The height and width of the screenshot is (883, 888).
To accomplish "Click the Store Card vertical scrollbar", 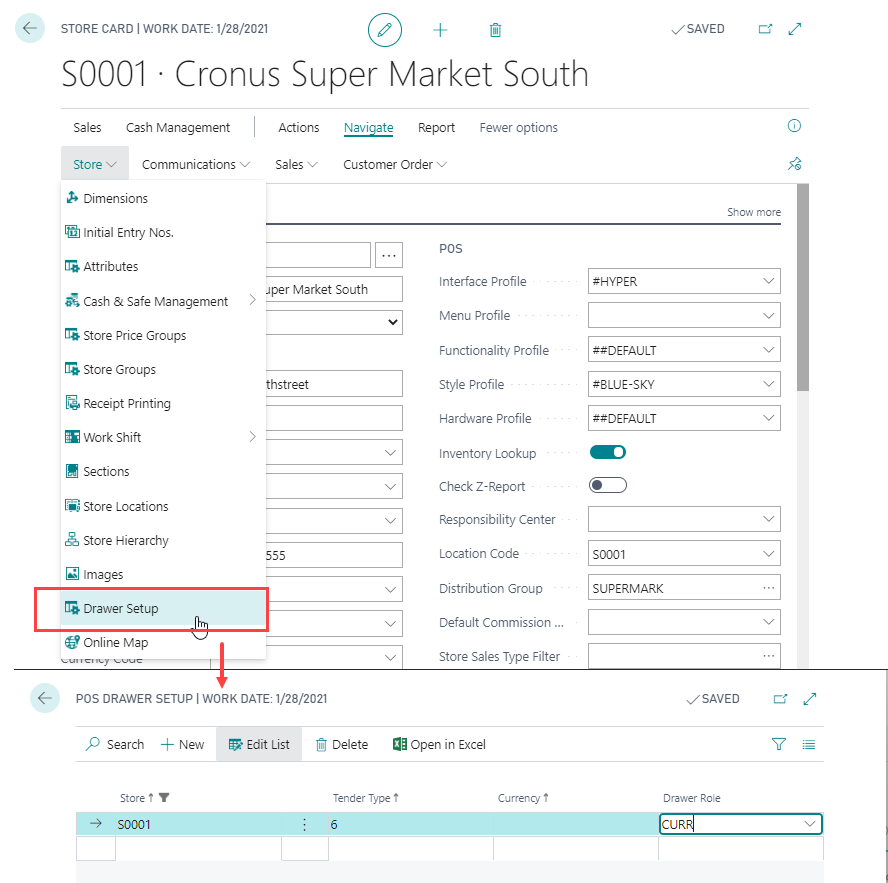I will pos(802,288).
